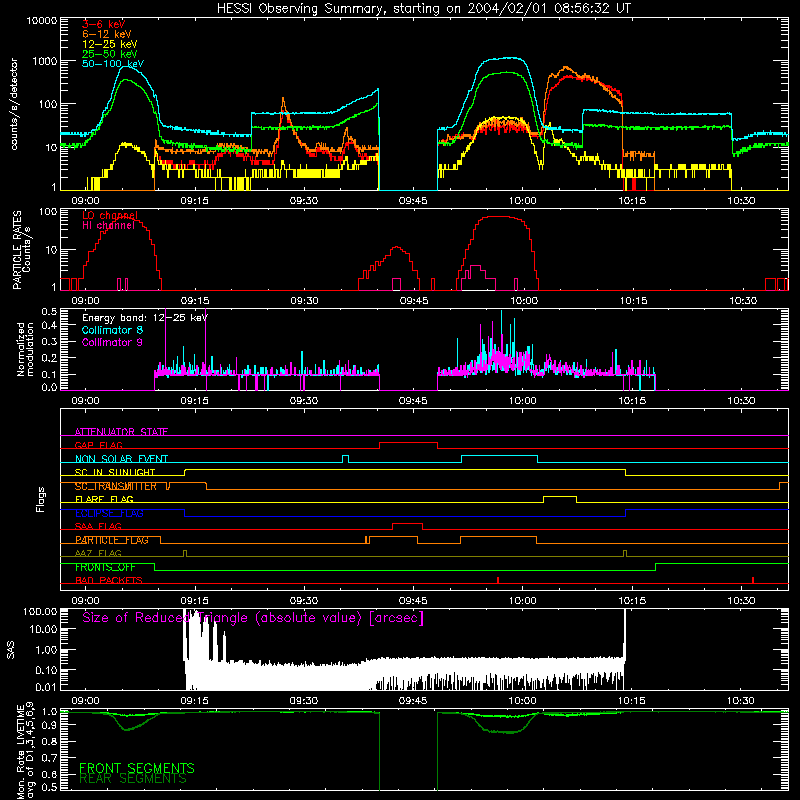Click the SAA_FLAG label
The height and width of the screenshot is (800, 800).
pos(98,526)
